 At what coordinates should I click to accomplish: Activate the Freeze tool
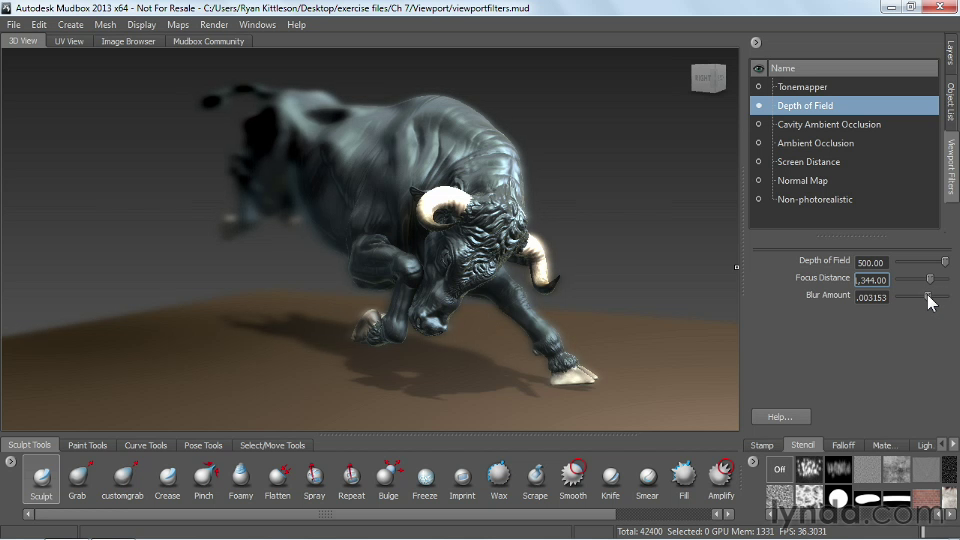(425, 478)
